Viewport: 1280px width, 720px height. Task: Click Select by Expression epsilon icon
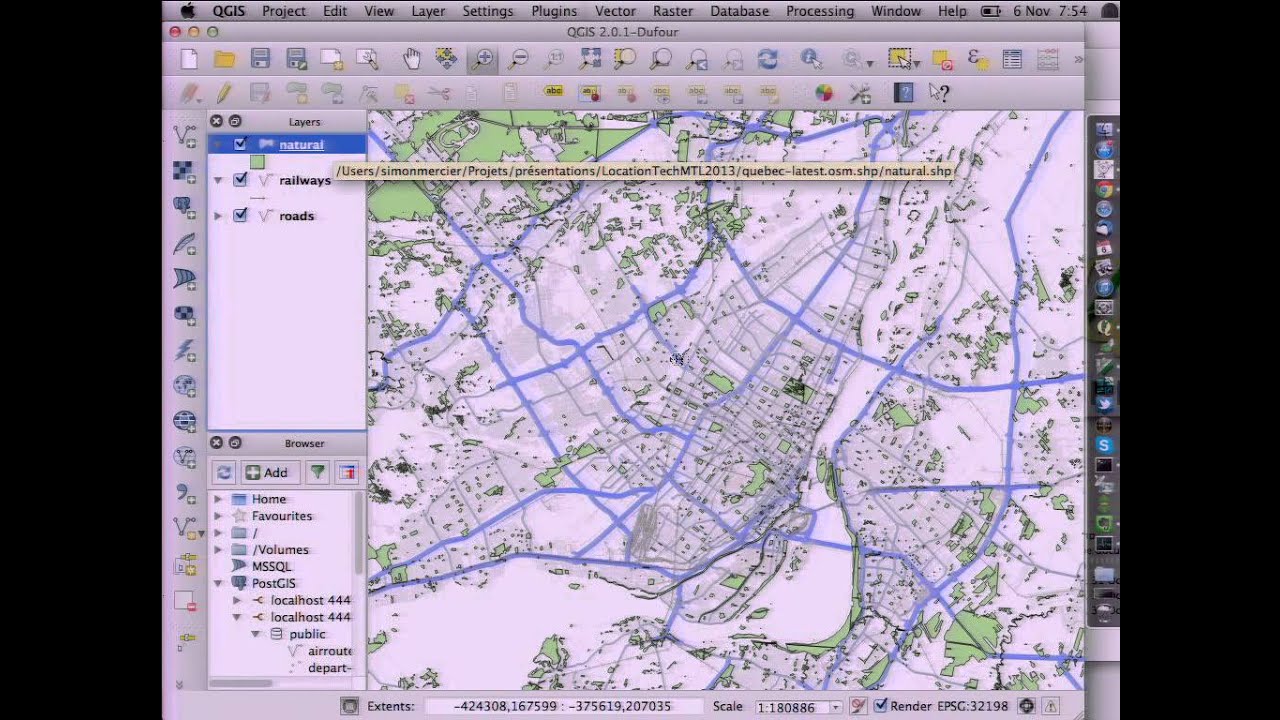pyautogui.click(x=977, y=60)
